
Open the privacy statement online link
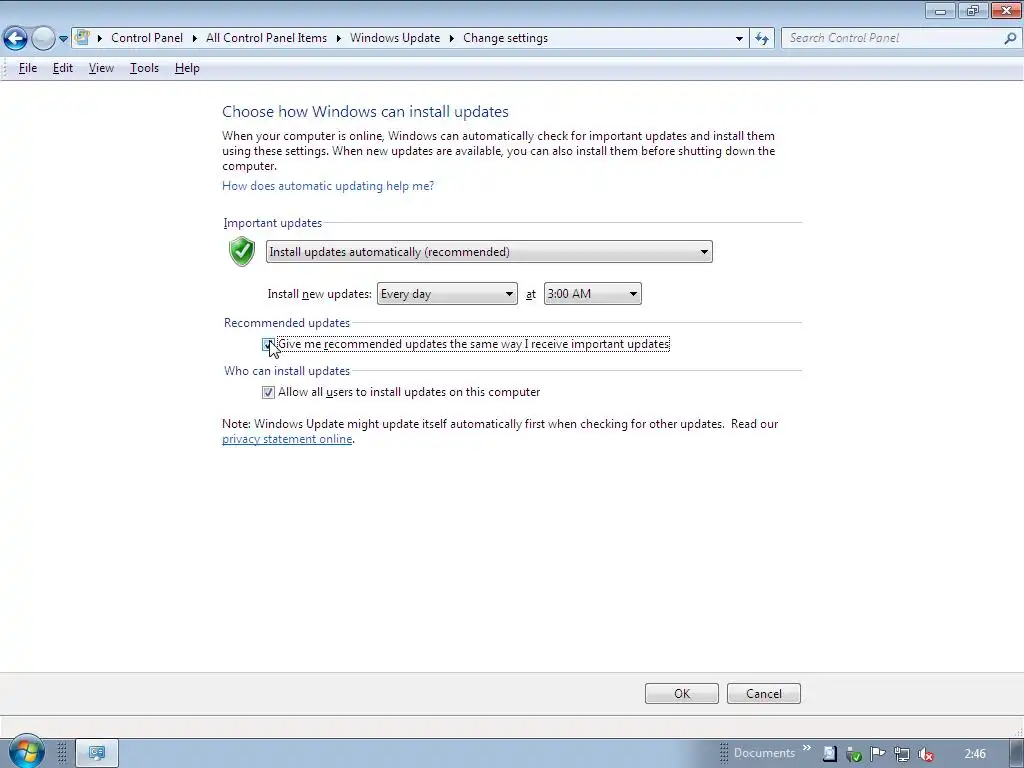pyautogui.click(x=287, y=439)
